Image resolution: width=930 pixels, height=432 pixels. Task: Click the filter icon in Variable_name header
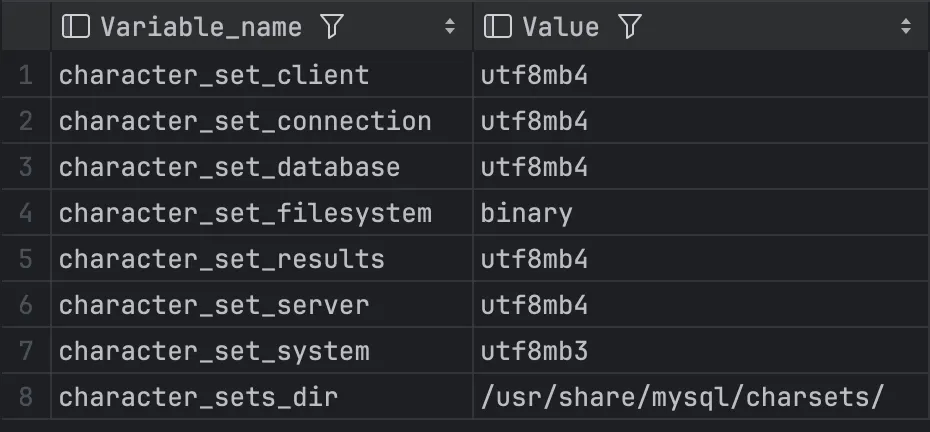[331, 27]
